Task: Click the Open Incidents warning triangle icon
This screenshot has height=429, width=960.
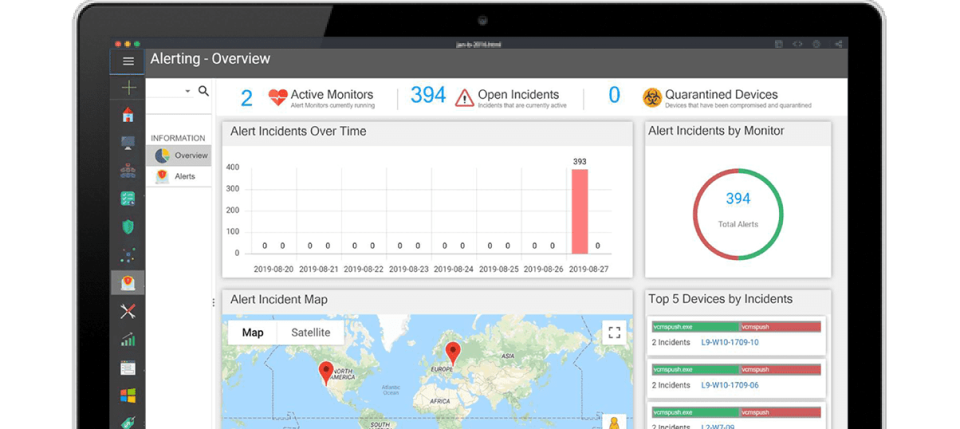Action: (465, 97)
